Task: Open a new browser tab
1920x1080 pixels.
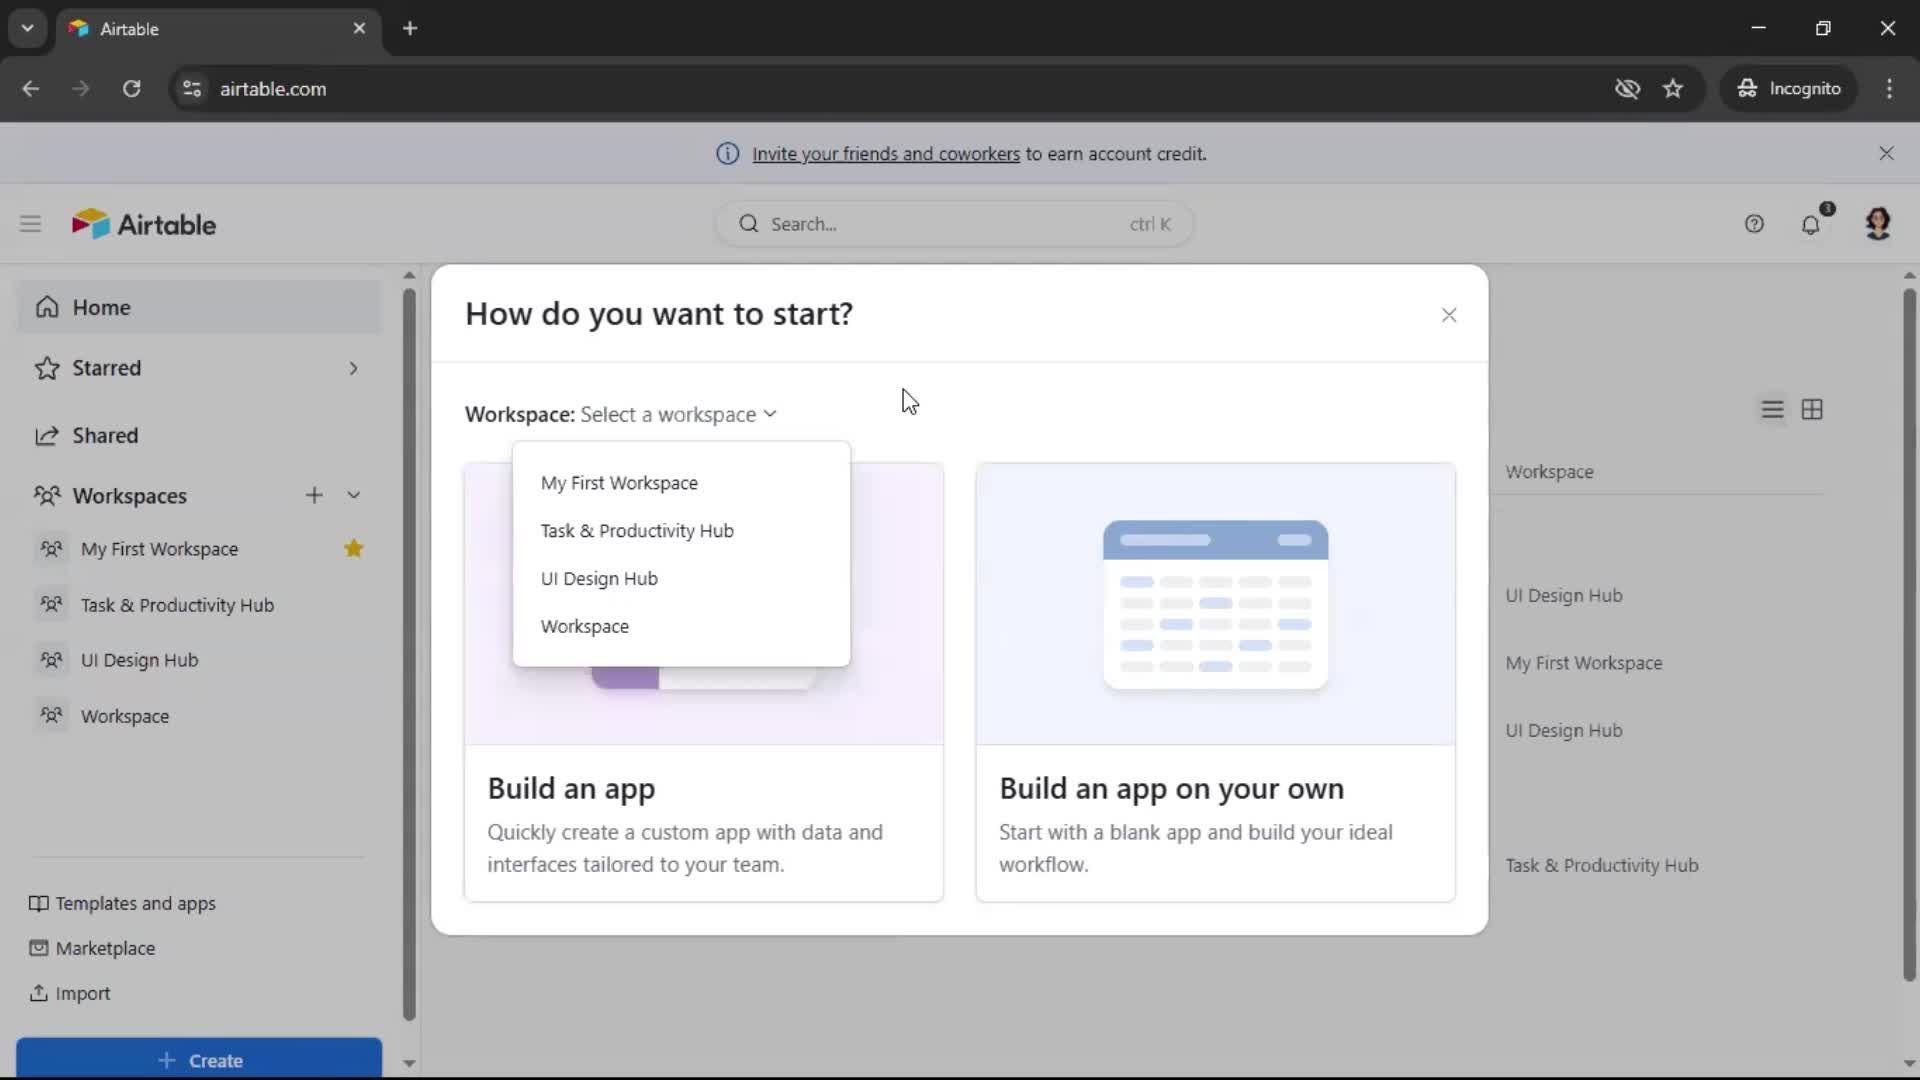Action: click(x=410, y=28)
